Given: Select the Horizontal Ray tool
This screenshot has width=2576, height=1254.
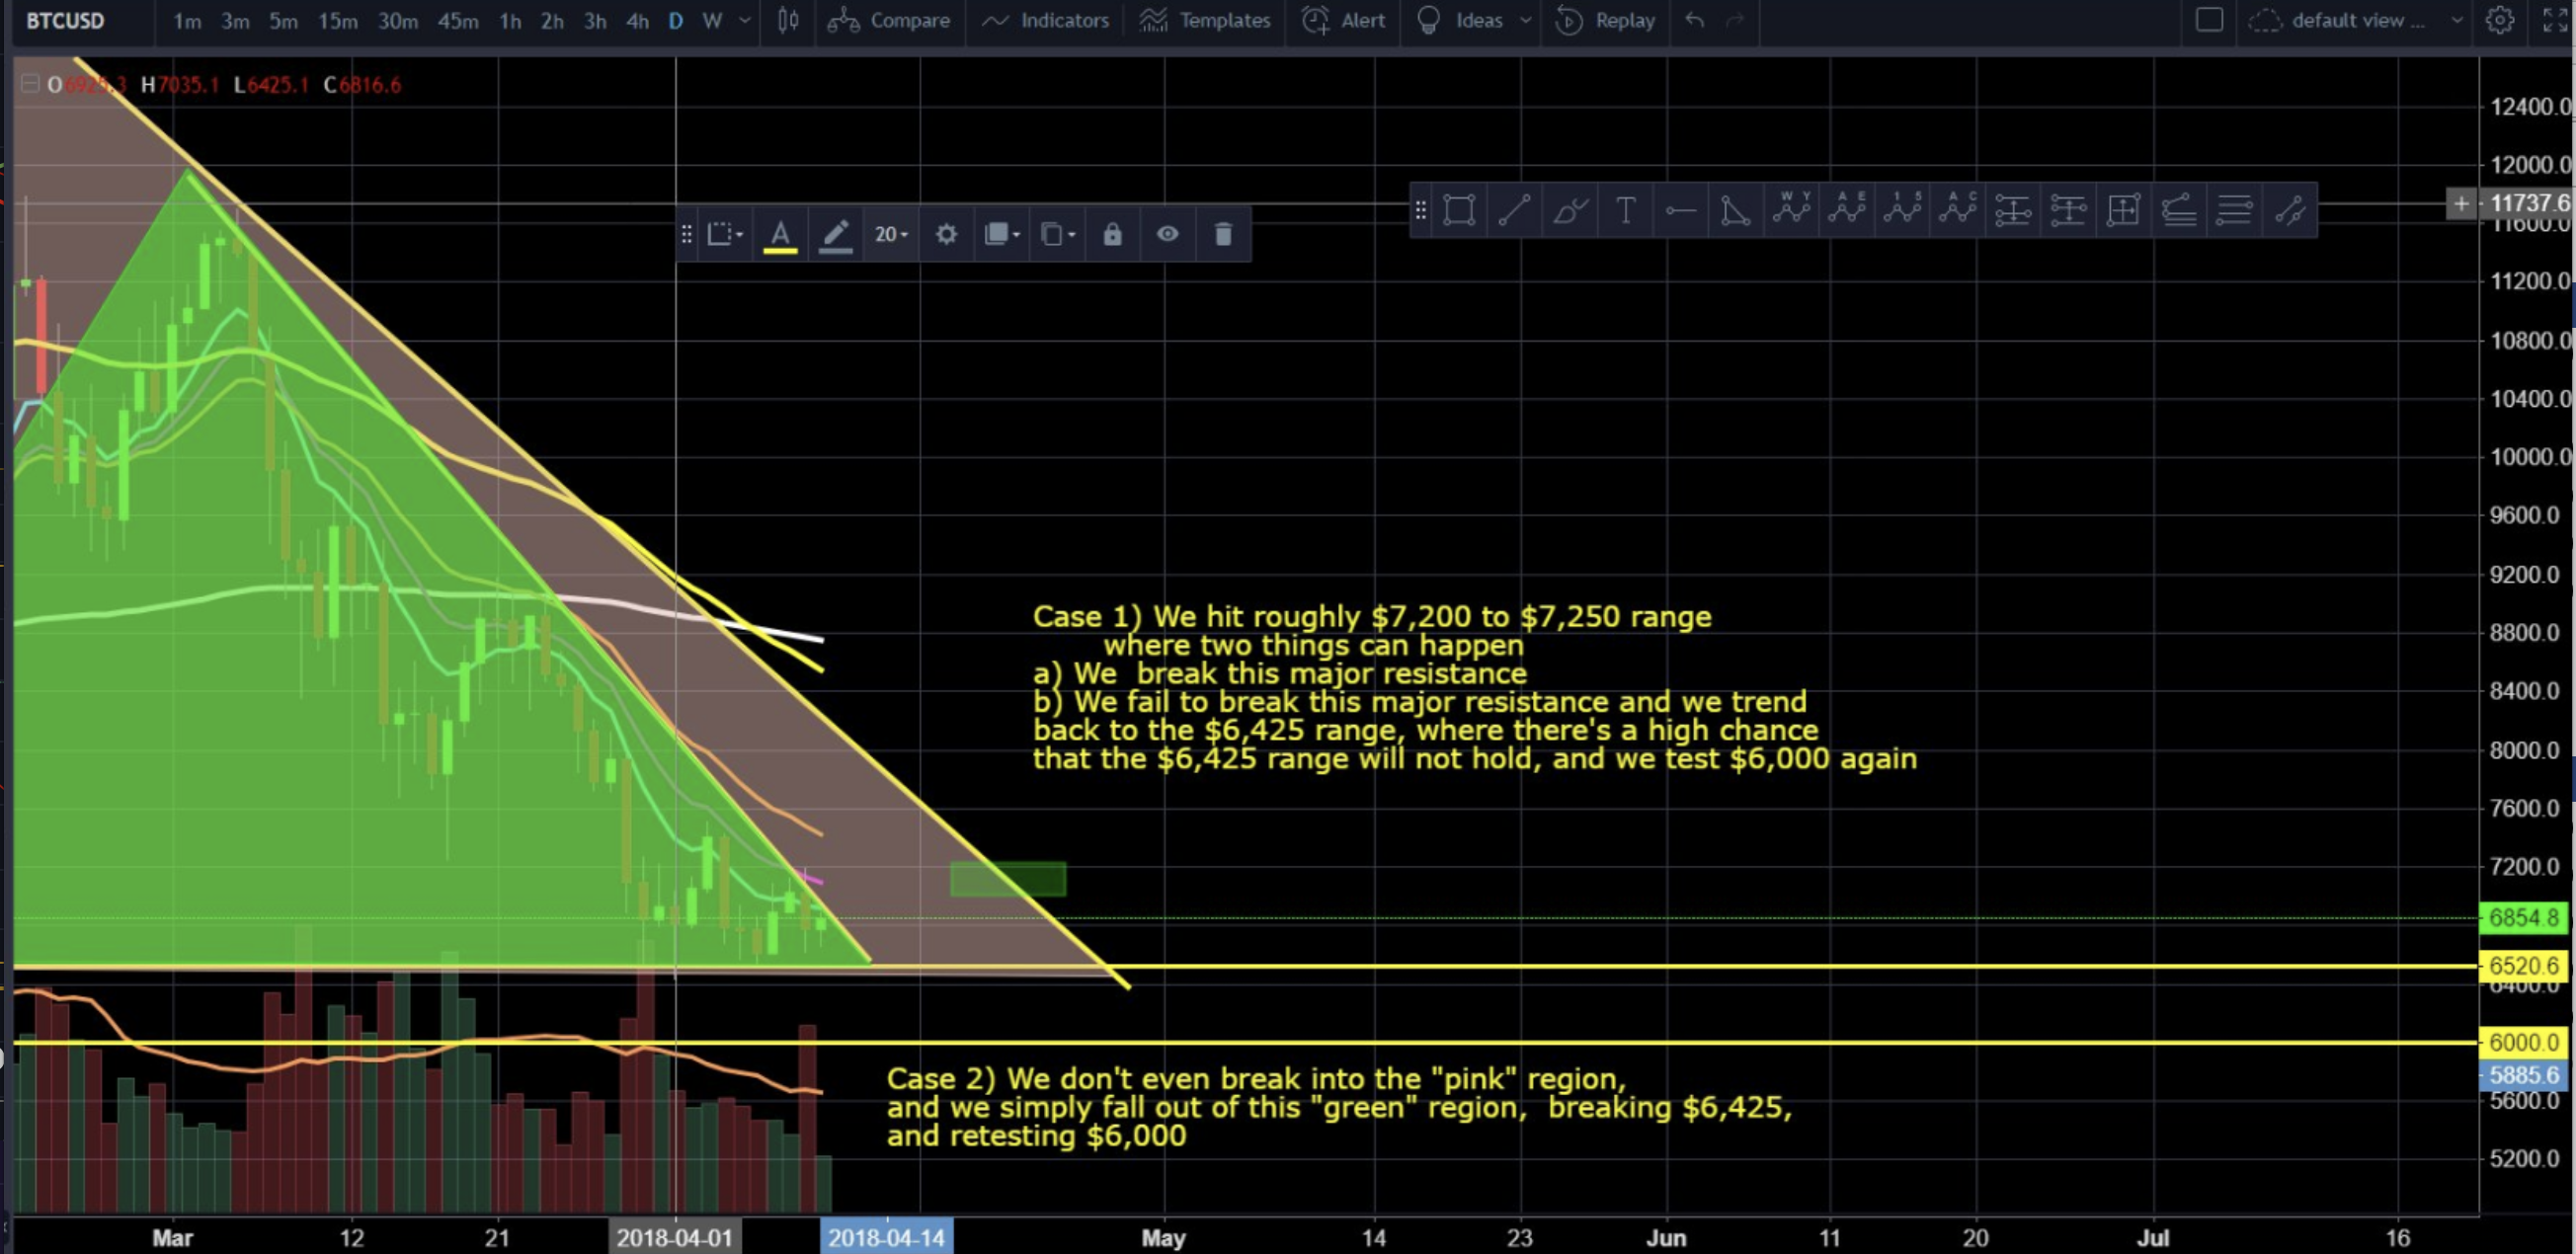Looking at the screenshot, I should [x=1680, y=211].
